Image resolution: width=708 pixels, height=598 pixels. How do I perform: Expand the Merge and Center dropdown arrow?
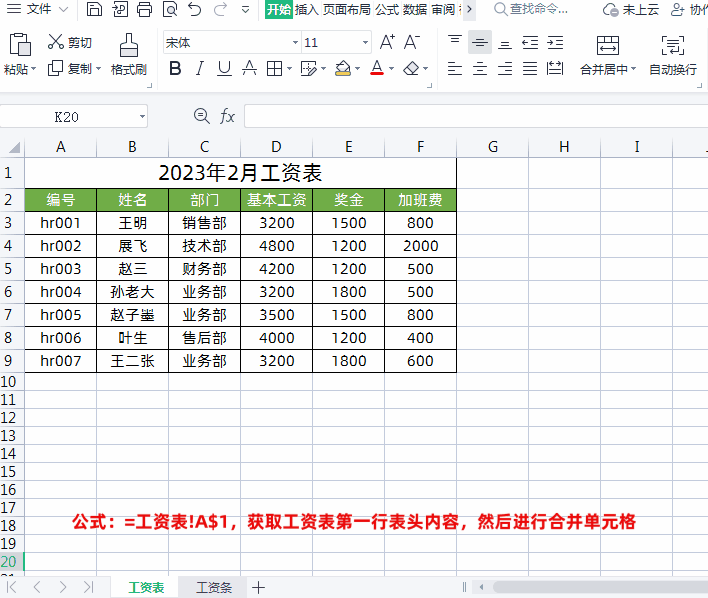[x=633, y=69]
